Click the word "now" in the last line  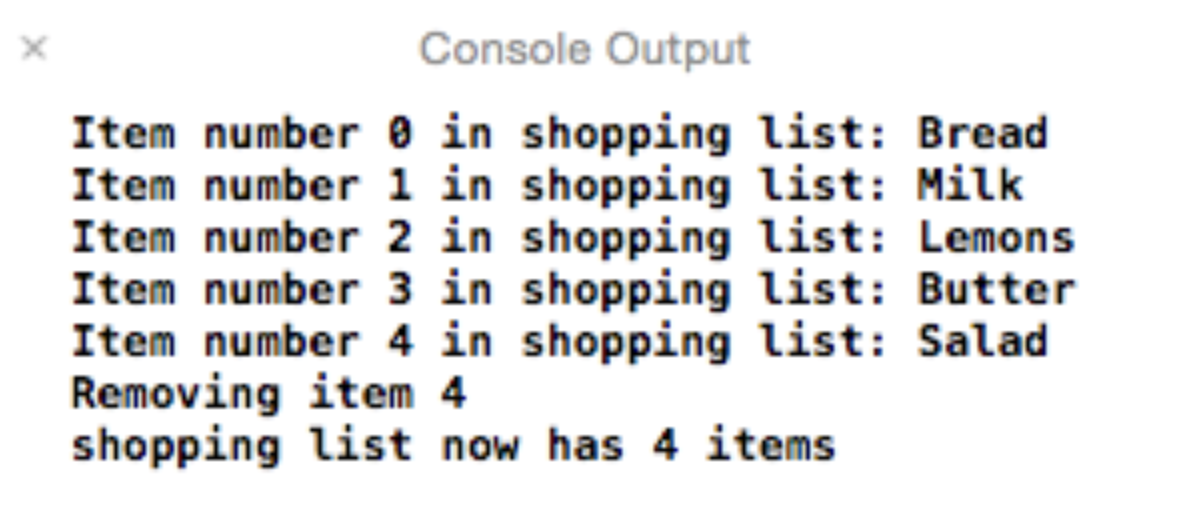[480, 447]
